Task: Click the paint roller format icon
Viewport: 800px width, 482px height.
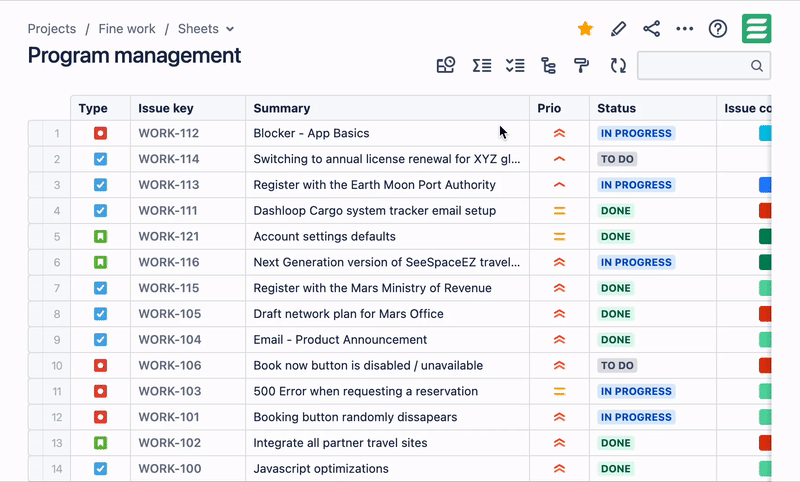Action: click(582, 65)
